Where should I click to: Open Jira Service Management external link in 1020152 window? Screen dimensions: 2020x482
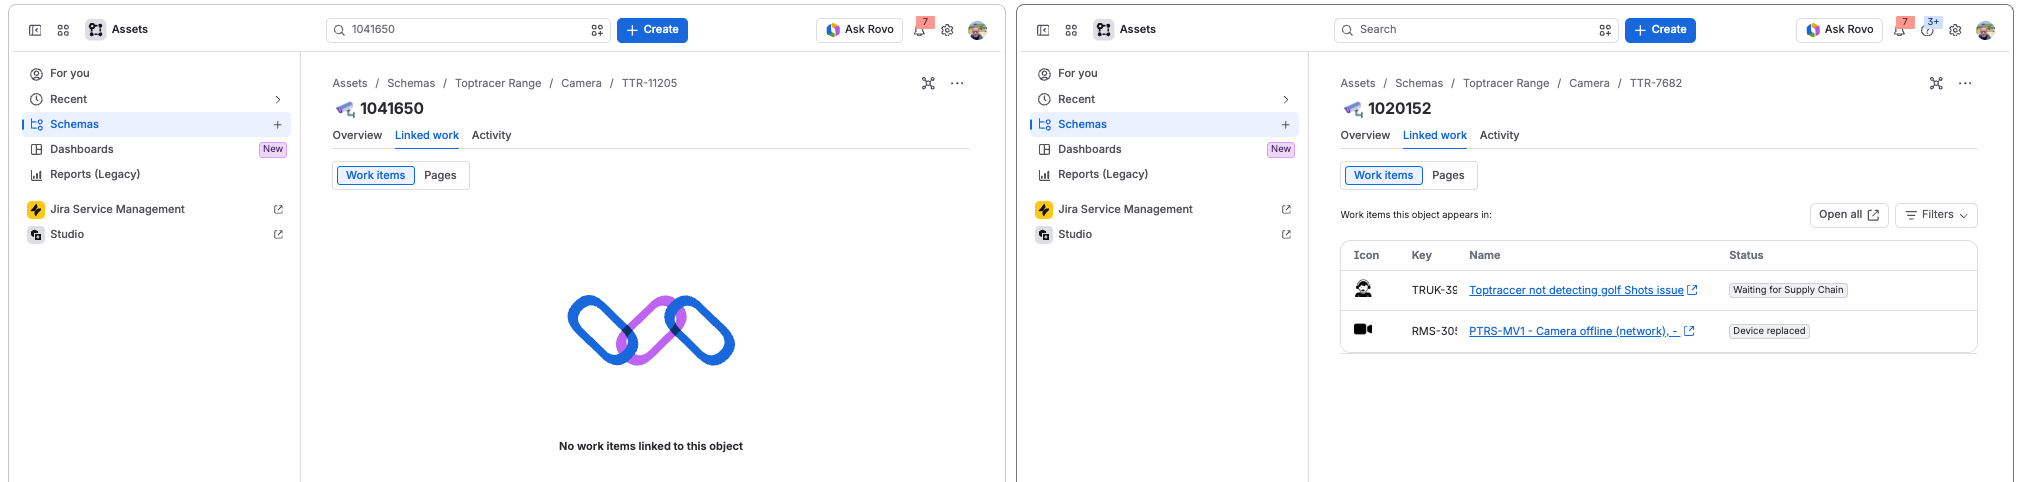(x=1286, y=209)
